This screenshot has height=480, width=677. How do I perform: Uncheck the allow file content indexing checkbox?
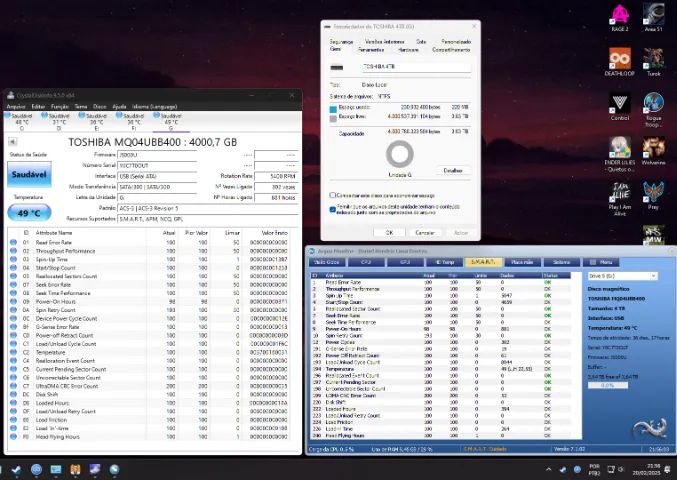pos(332,209)
